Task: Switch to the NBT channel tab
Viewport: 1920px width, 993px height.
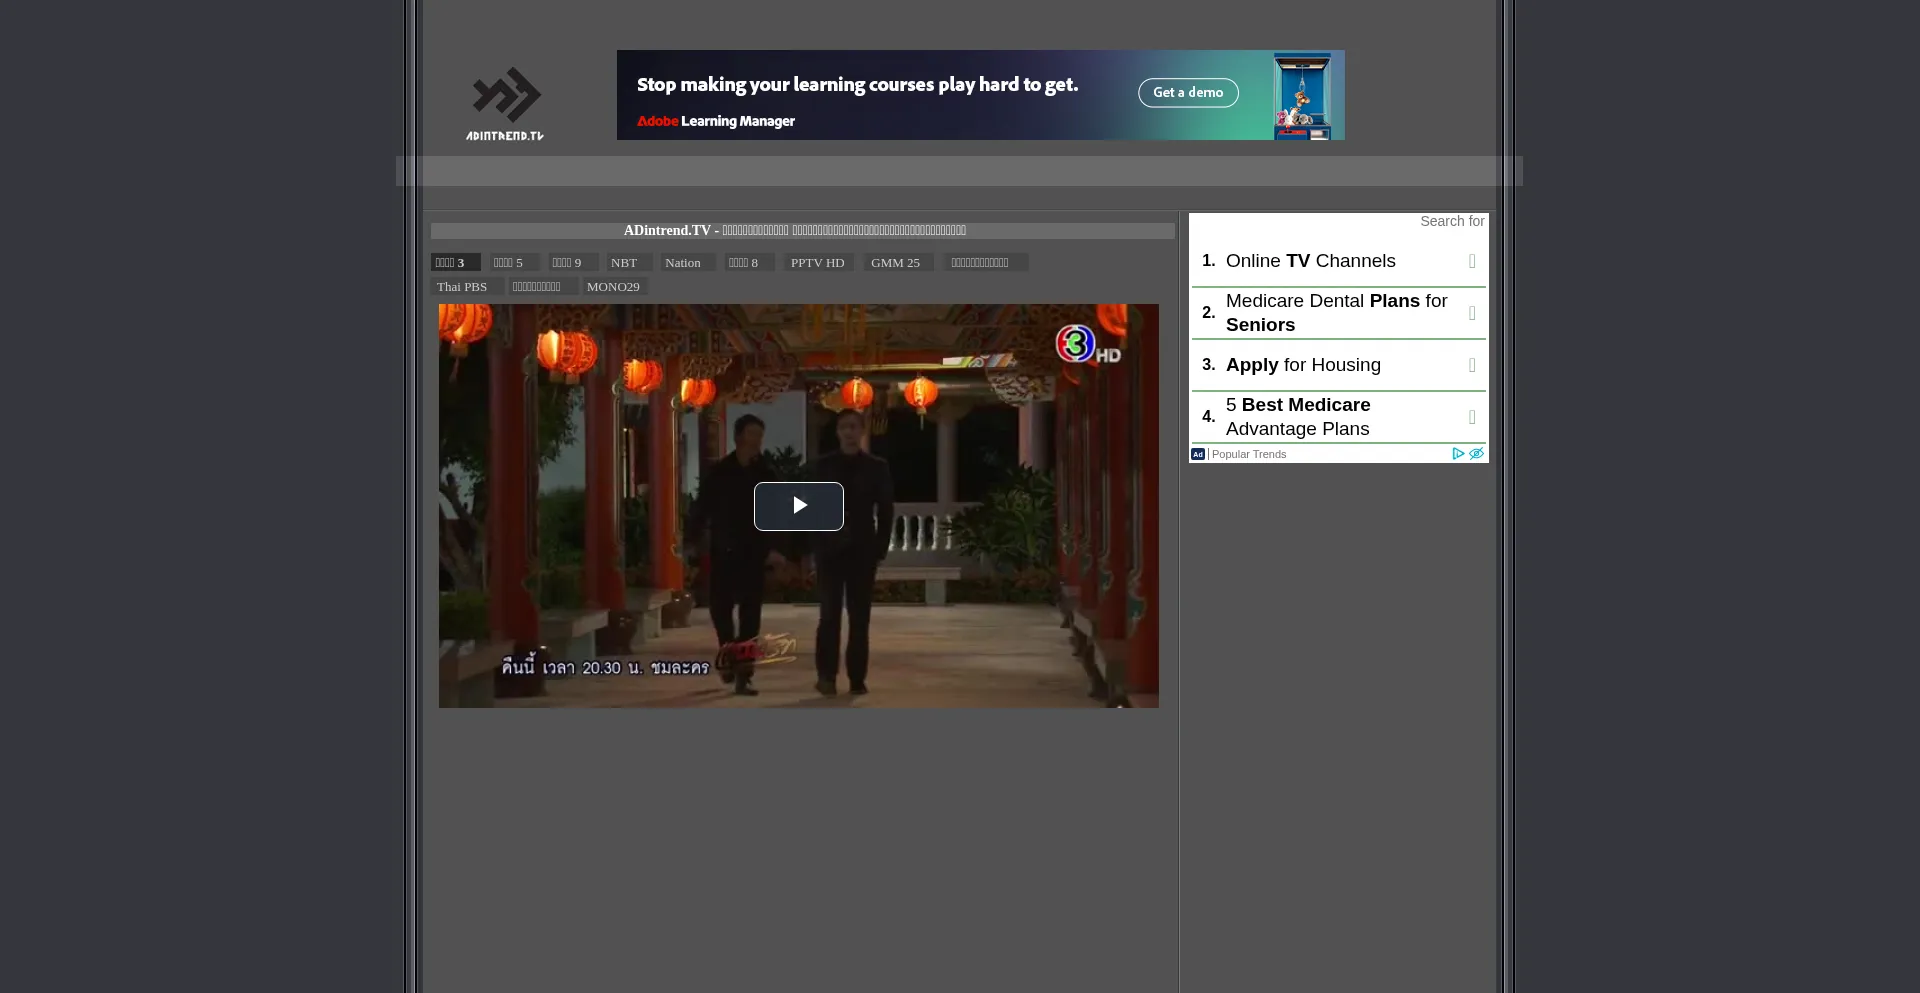Action: [x=625, y=263]
